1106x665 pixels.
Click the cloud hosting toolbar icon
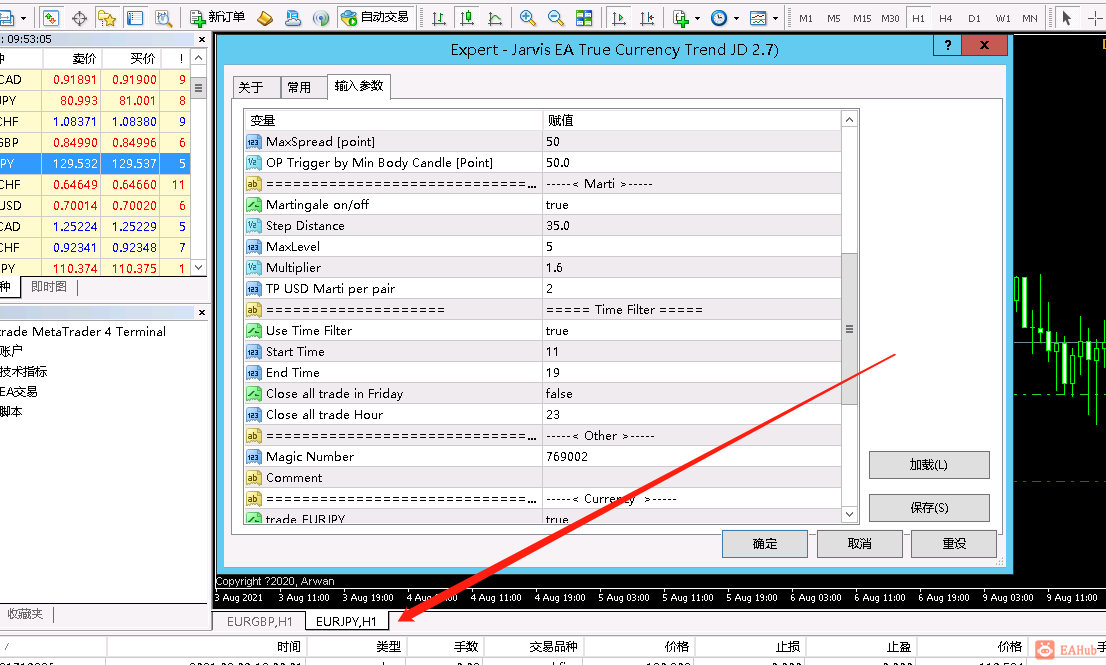293,18
